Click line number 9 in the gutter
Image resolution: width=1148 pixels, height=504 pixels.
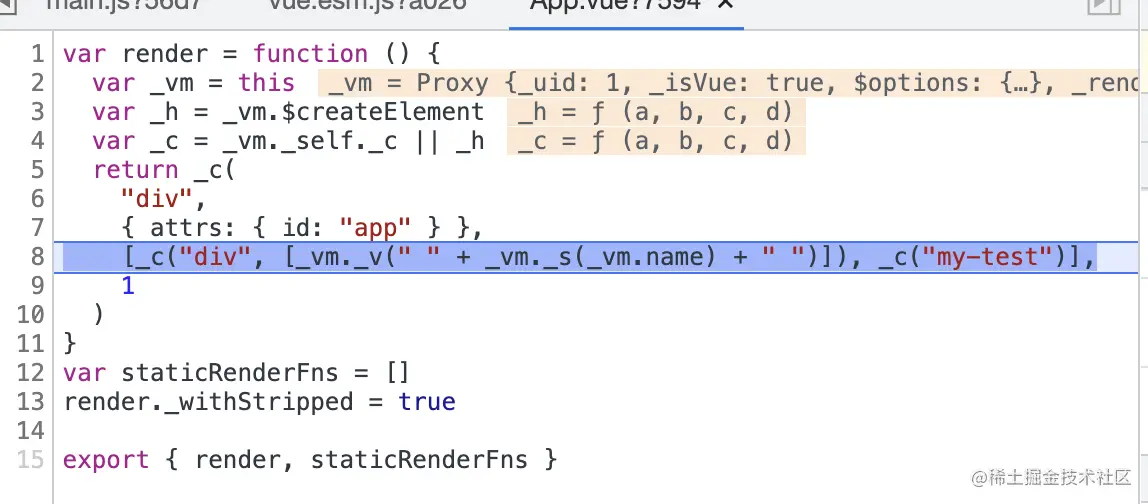[37, 286]
